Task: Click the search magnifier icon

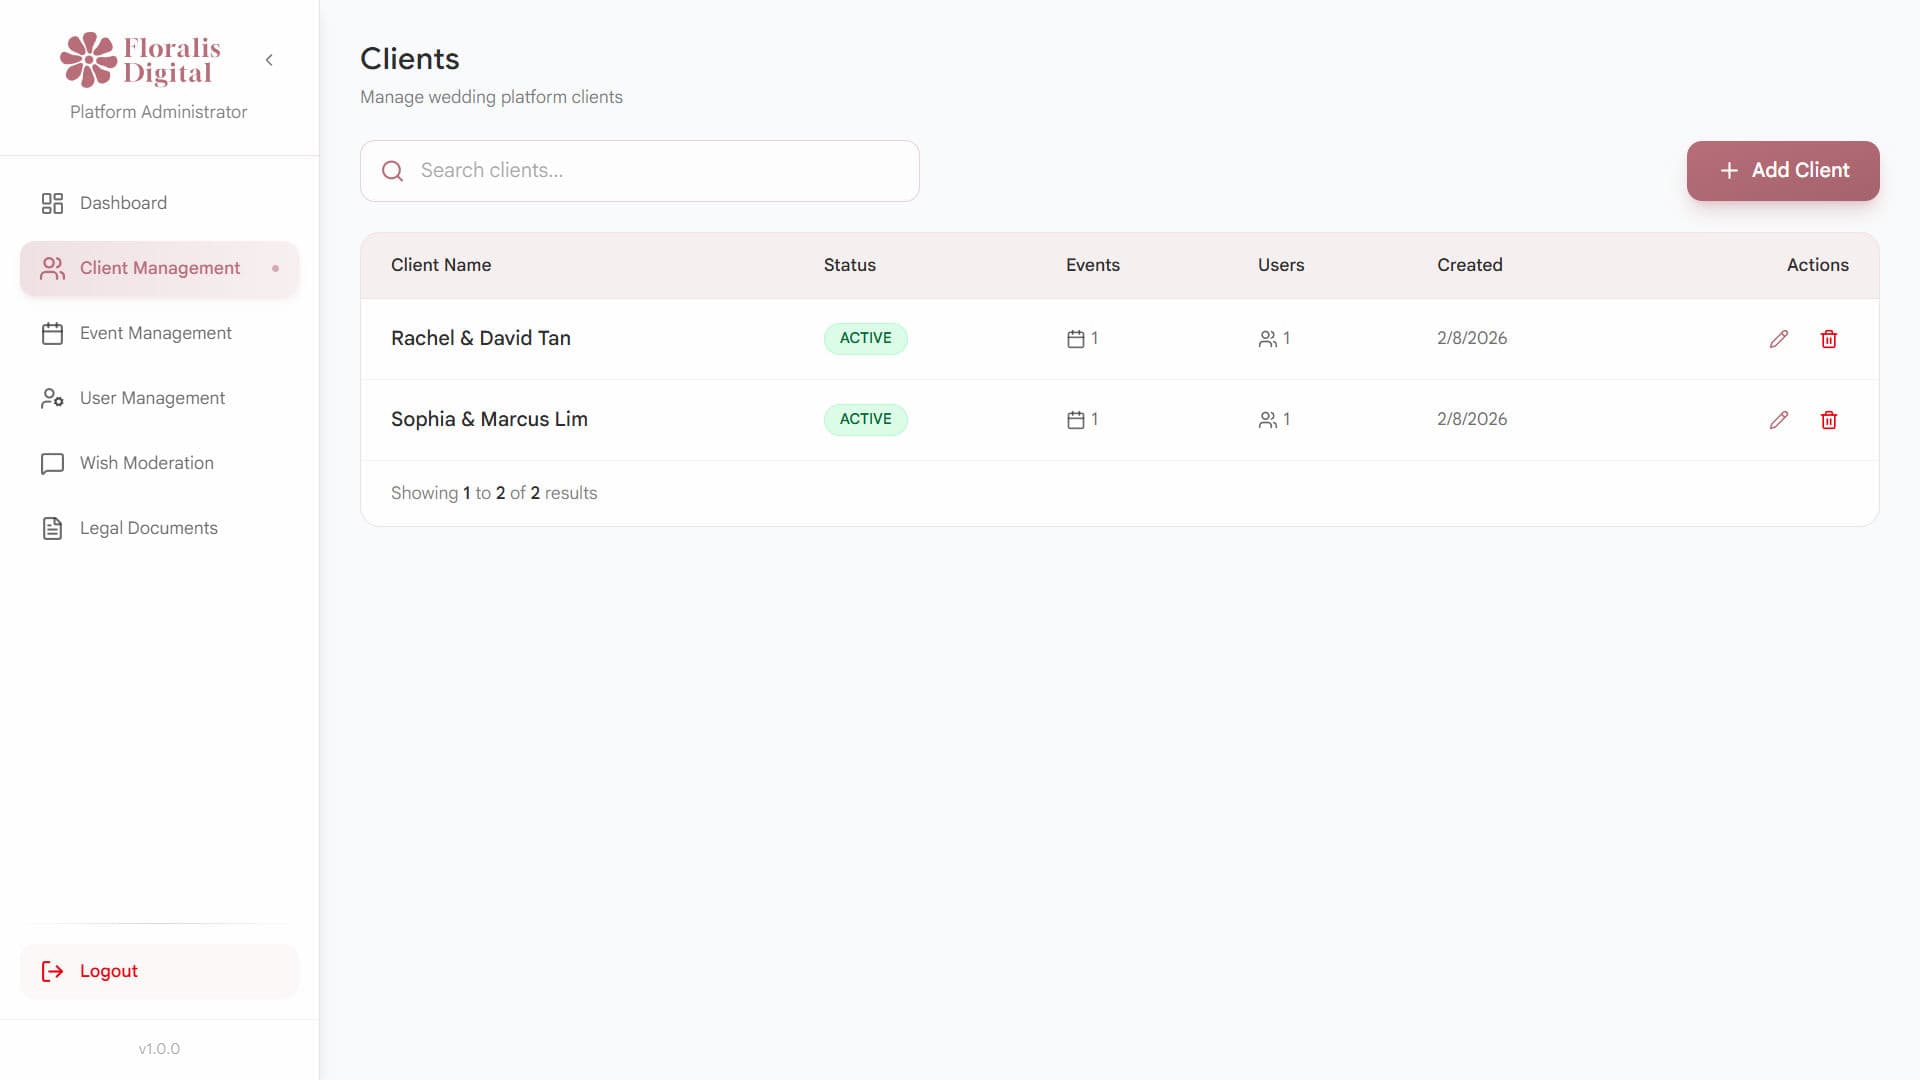Action: pyautogui.click(x=393, y=171)
